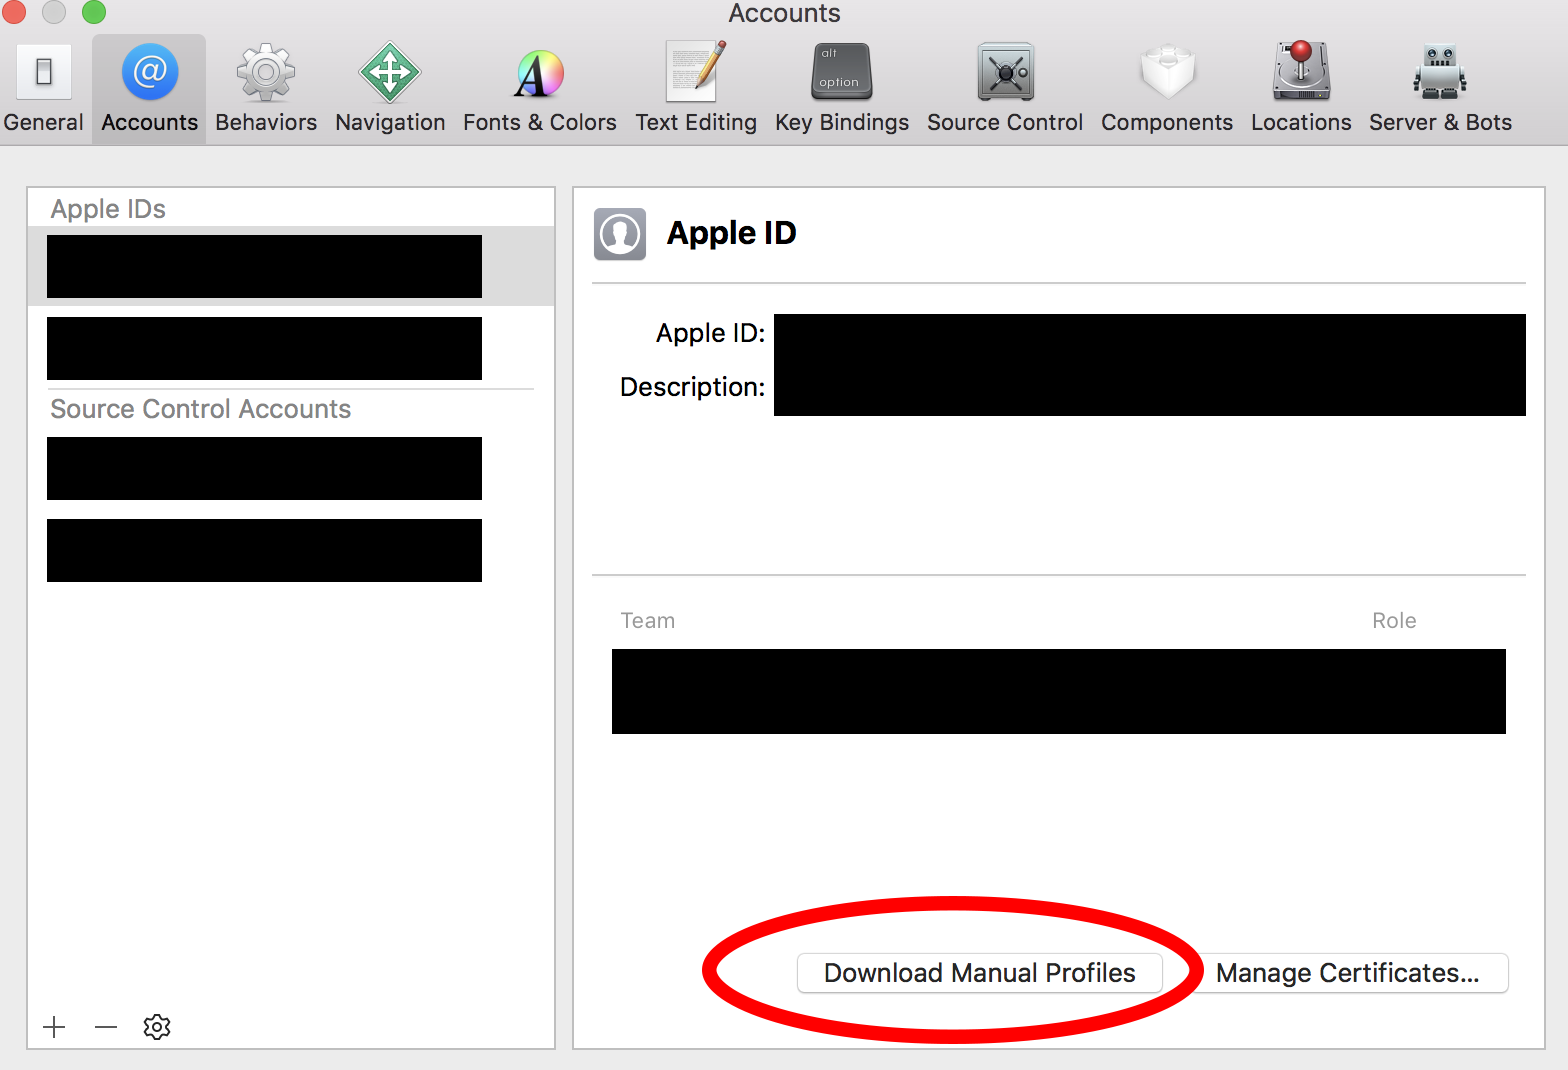Open the General preferences pane

coord(43,90)
